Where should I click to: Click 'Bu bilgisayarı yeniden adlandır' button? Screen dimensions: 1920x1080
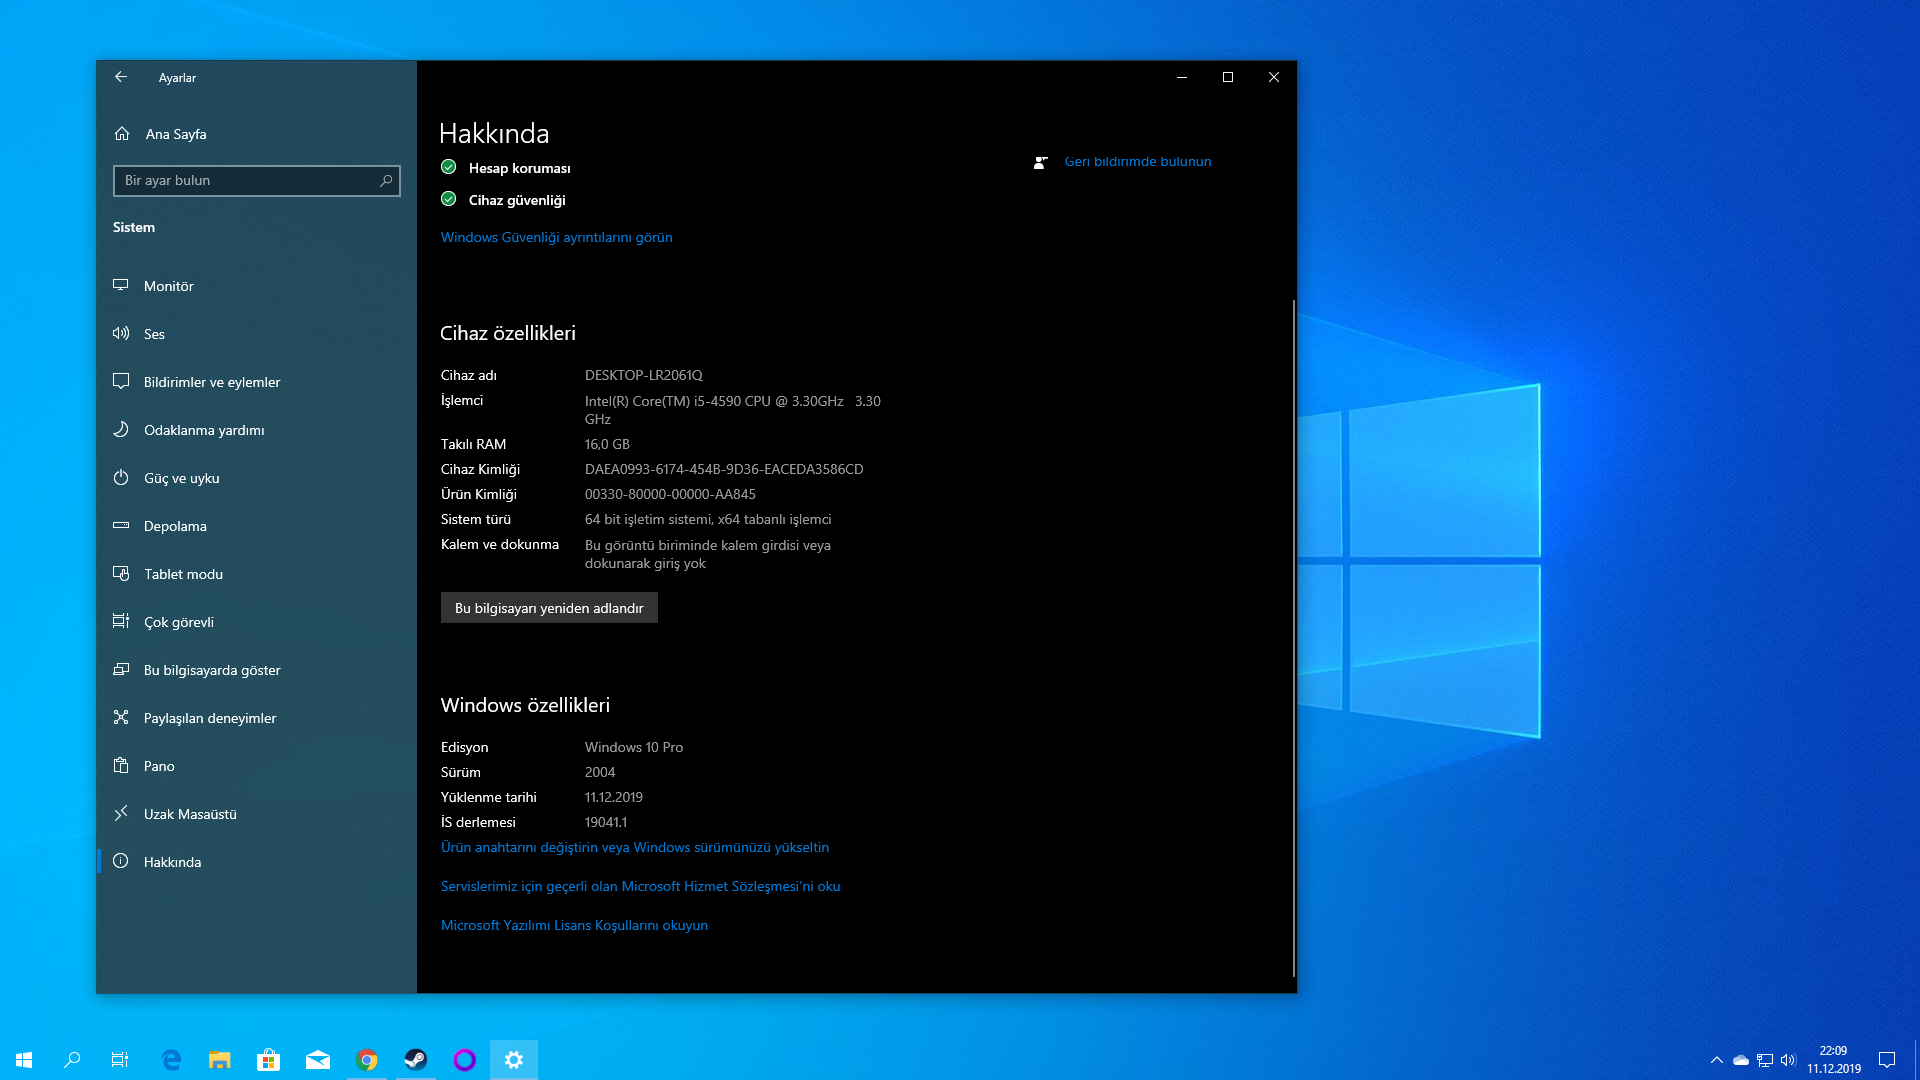[x=549, y=608]
